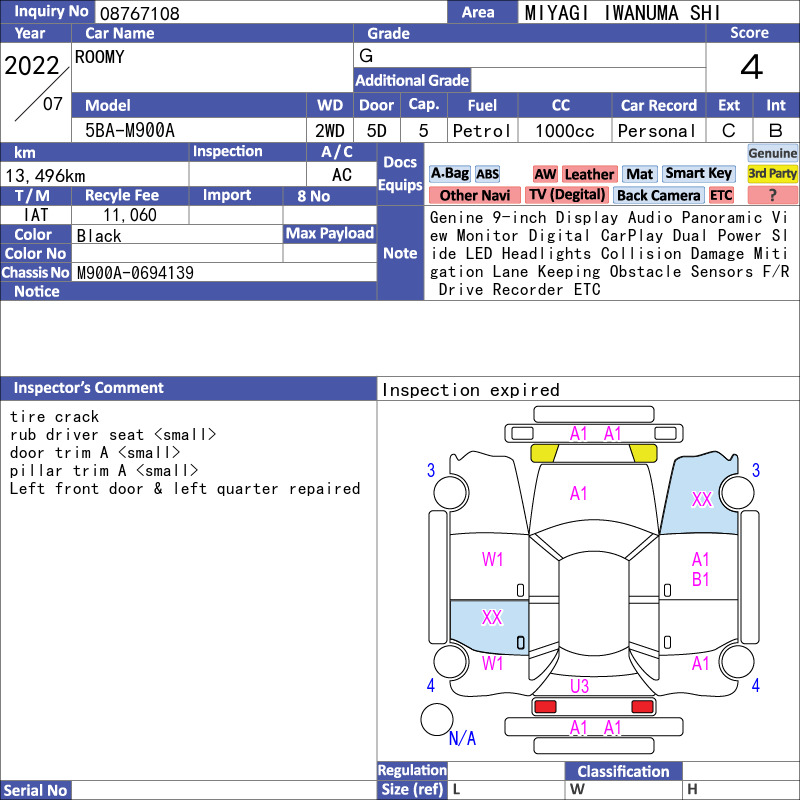The height and width of the screenshot is (800, 800).
Task: Click the recycle fee value 11,060
Action: 130,215
